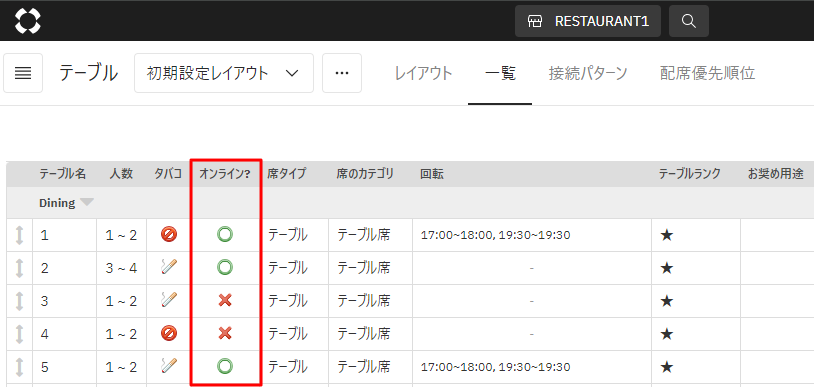Click the Dining group label
The image size is (817, 387).
pyautogui.click(x=57, y=203)
